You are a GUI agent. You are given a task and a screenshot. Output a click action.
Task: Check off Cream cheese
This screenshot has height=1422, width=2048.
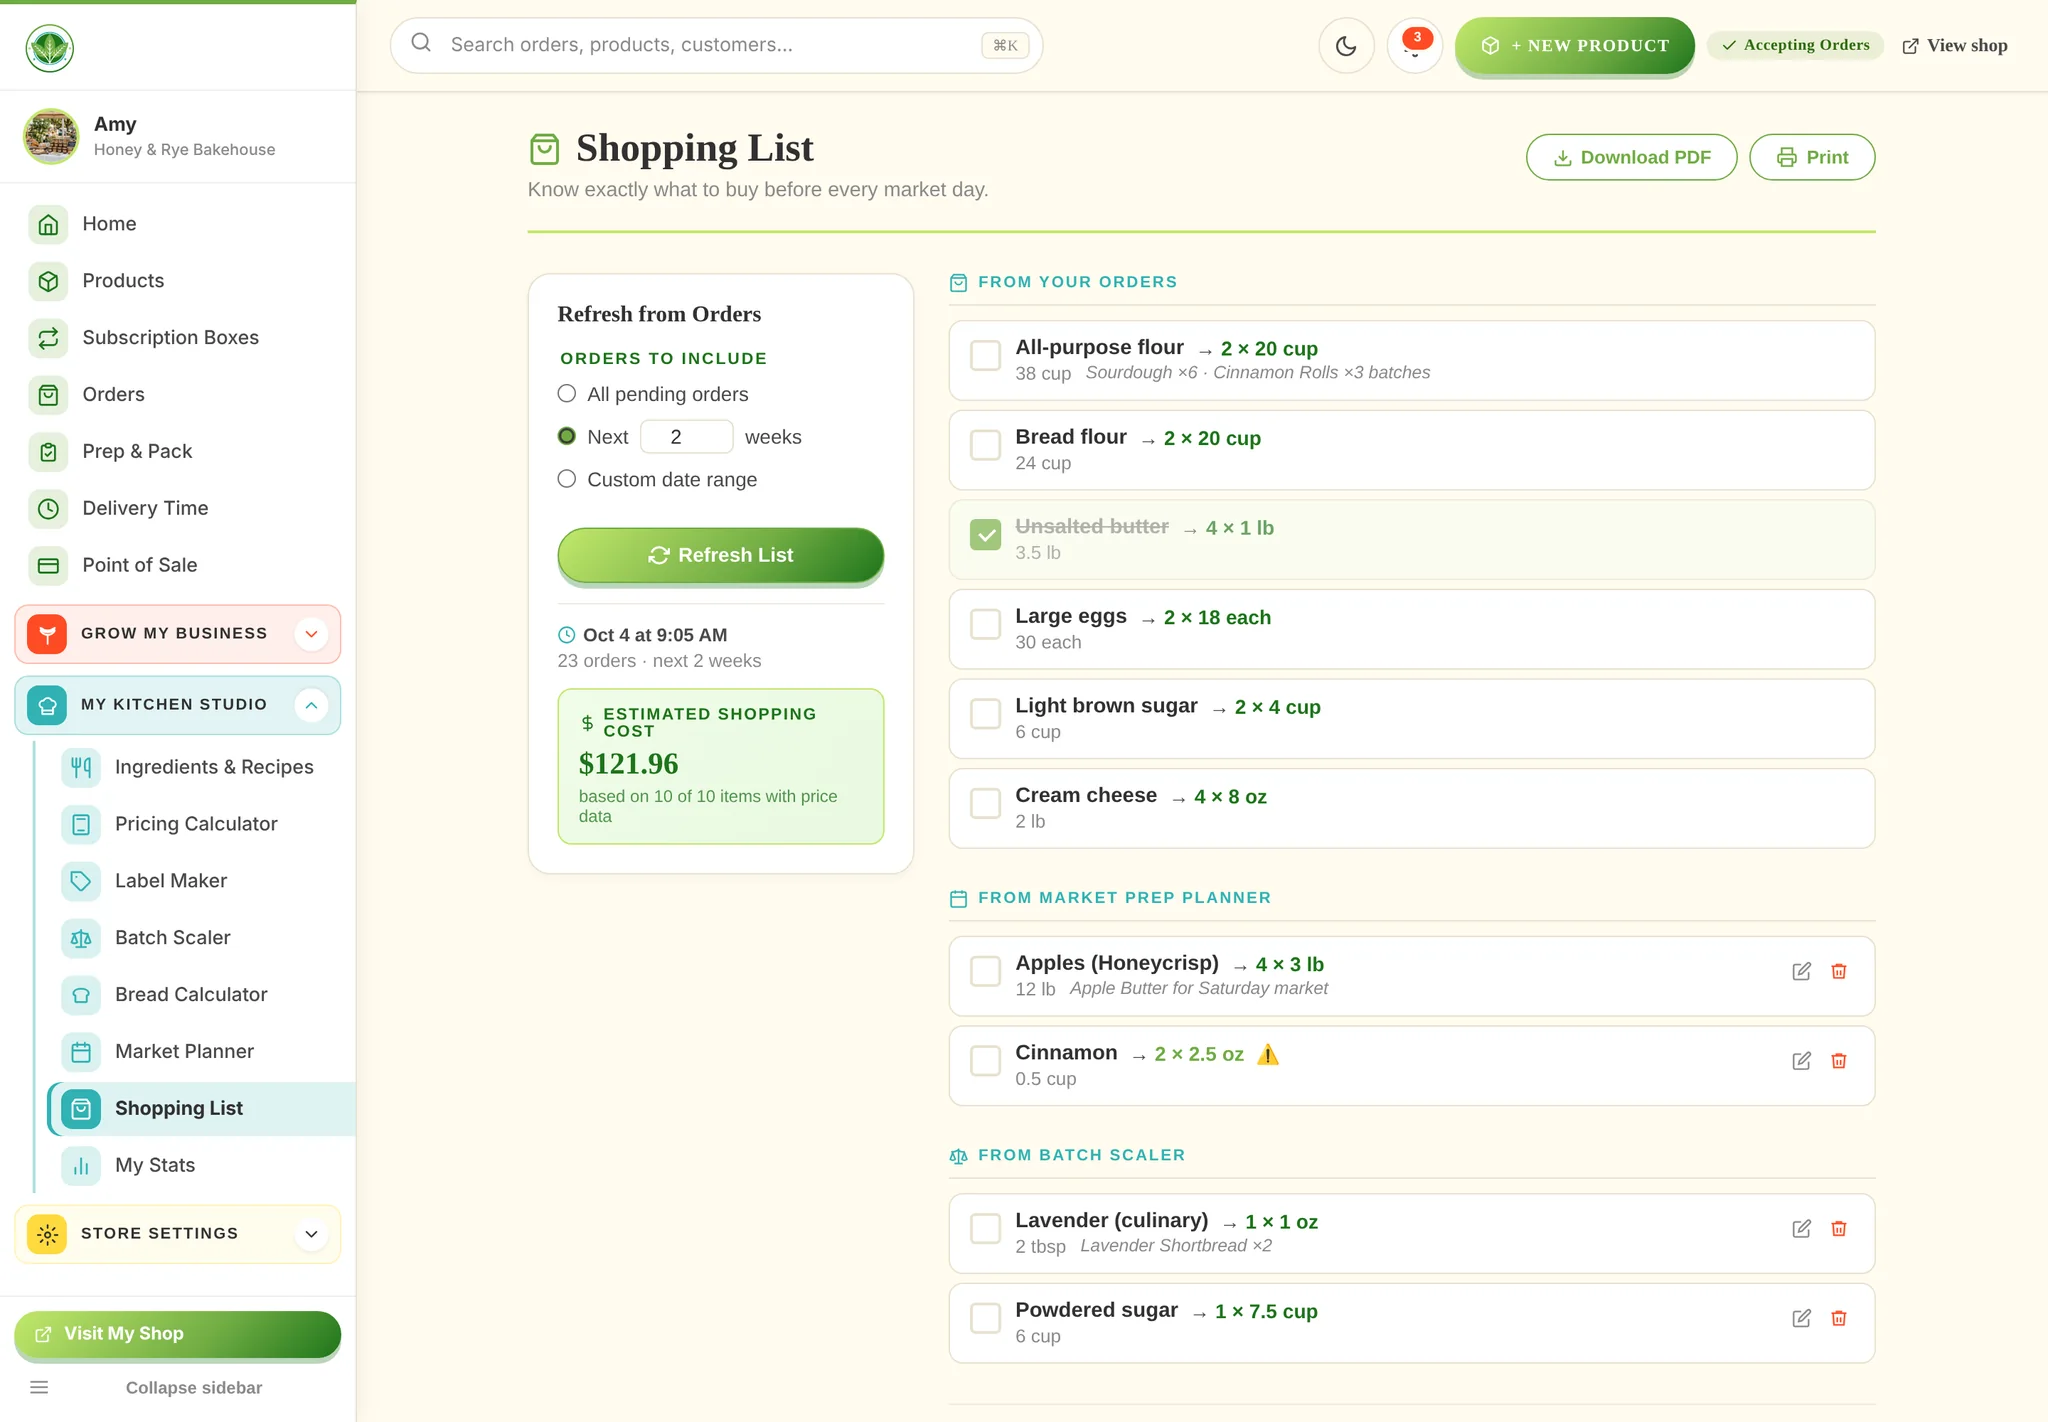coord(985,803)
